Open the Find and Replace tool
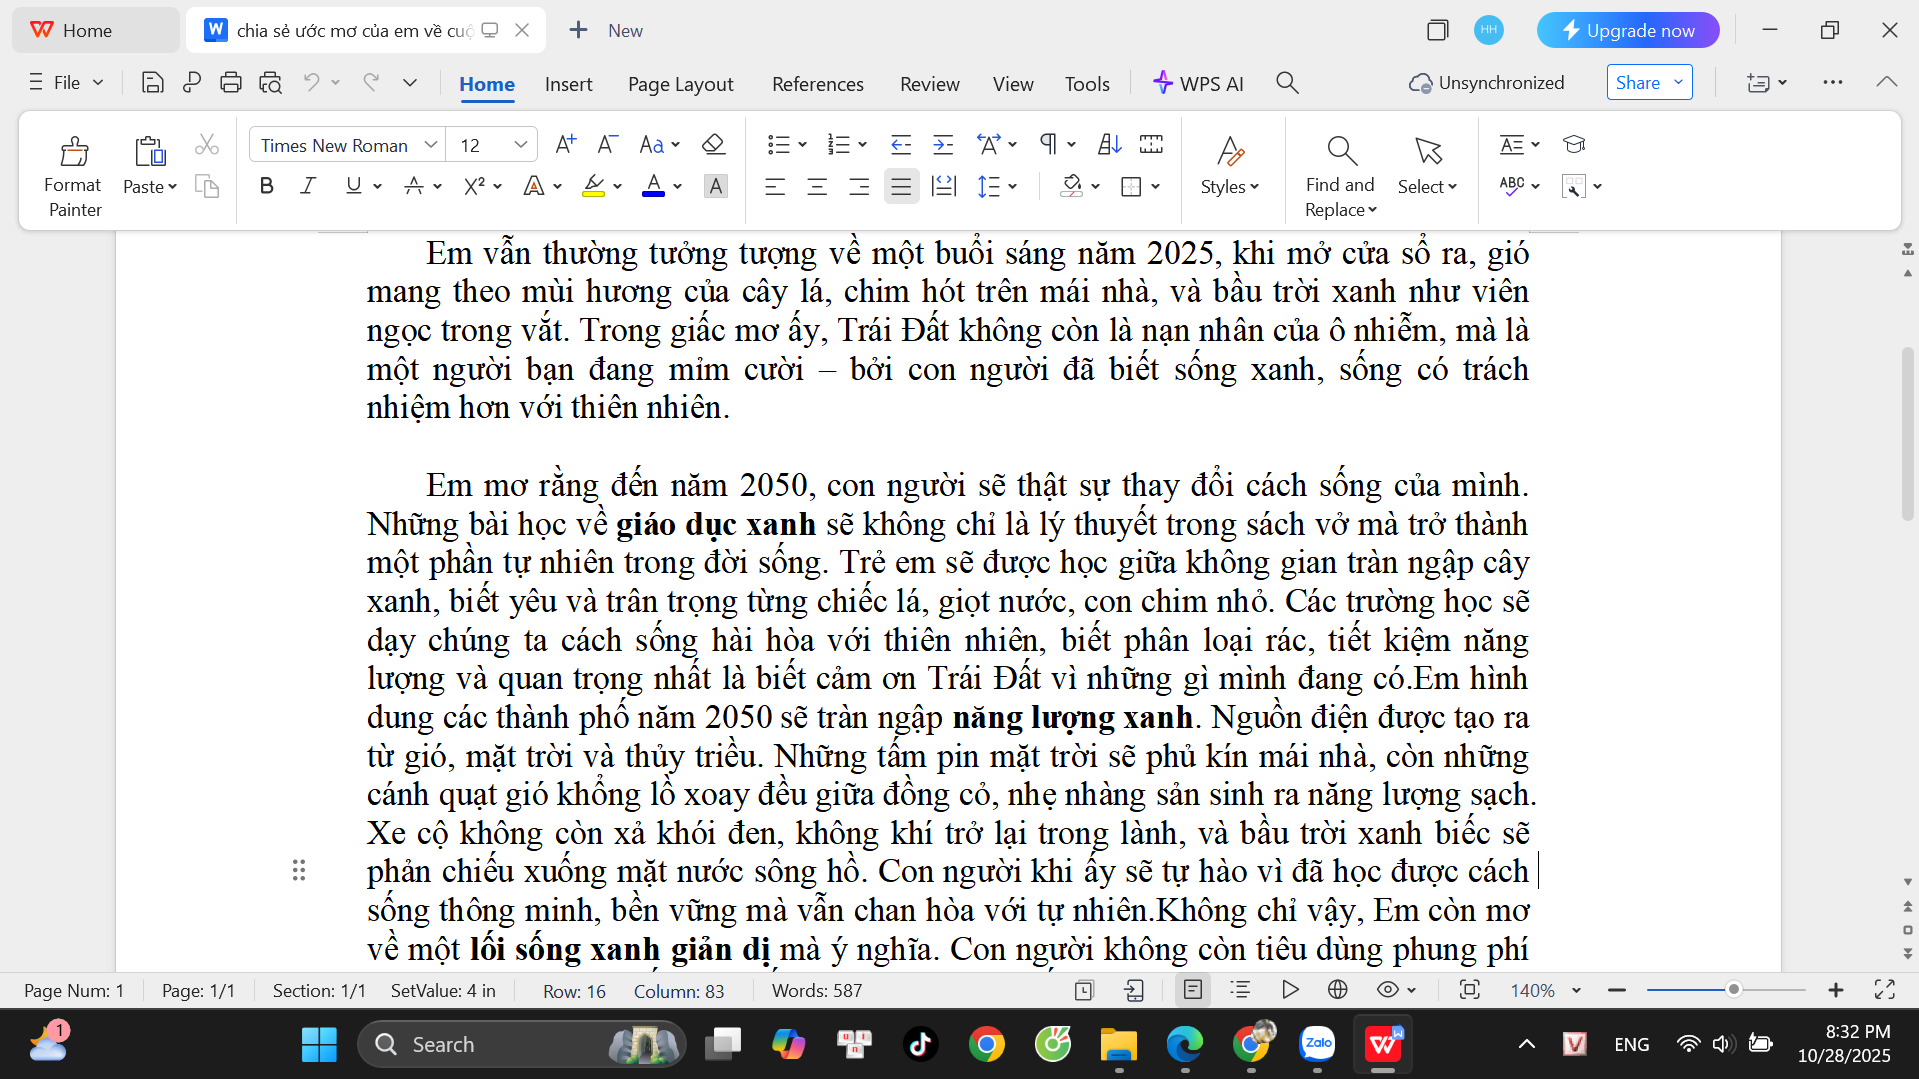Viewport: 1919px width, 1079px height. click(x=1340, y=177)
